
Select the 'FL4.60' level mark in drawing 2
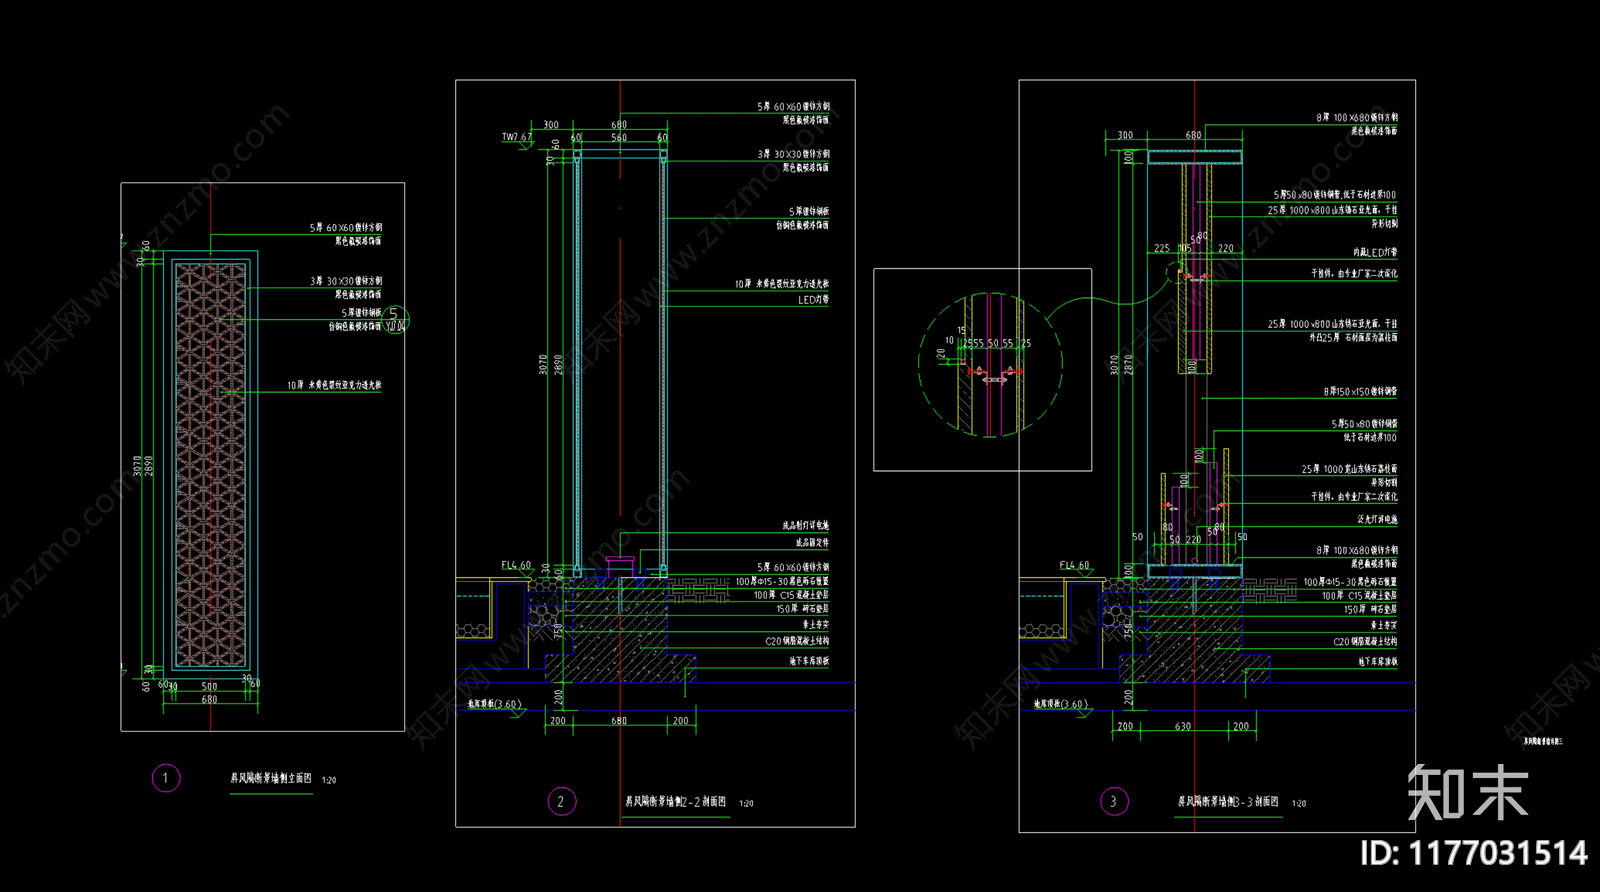click(516, 565)
